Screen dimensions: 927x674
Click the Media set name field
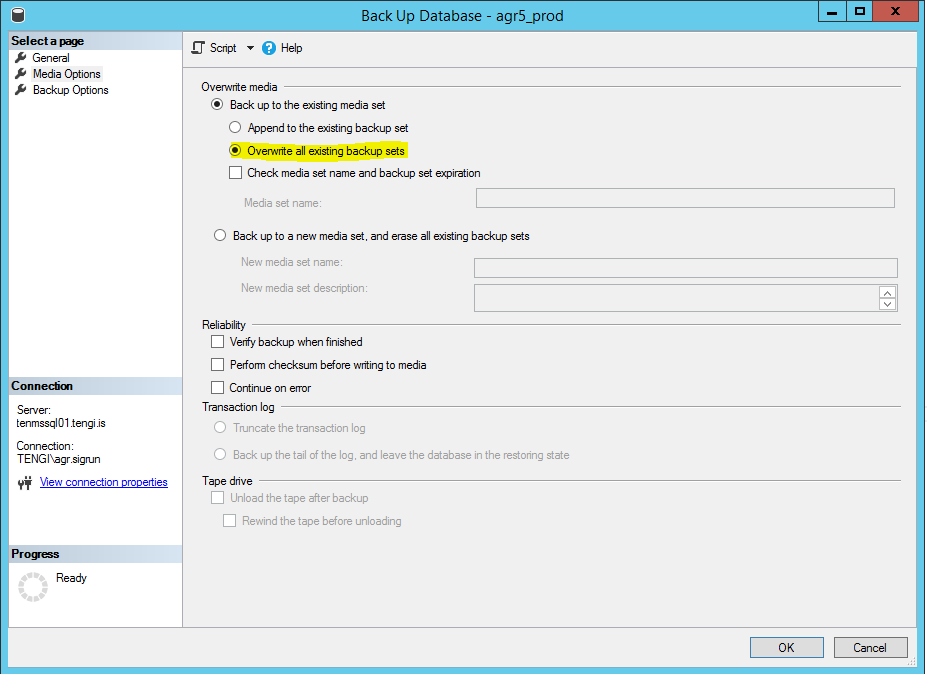click(x=685, y=198)
